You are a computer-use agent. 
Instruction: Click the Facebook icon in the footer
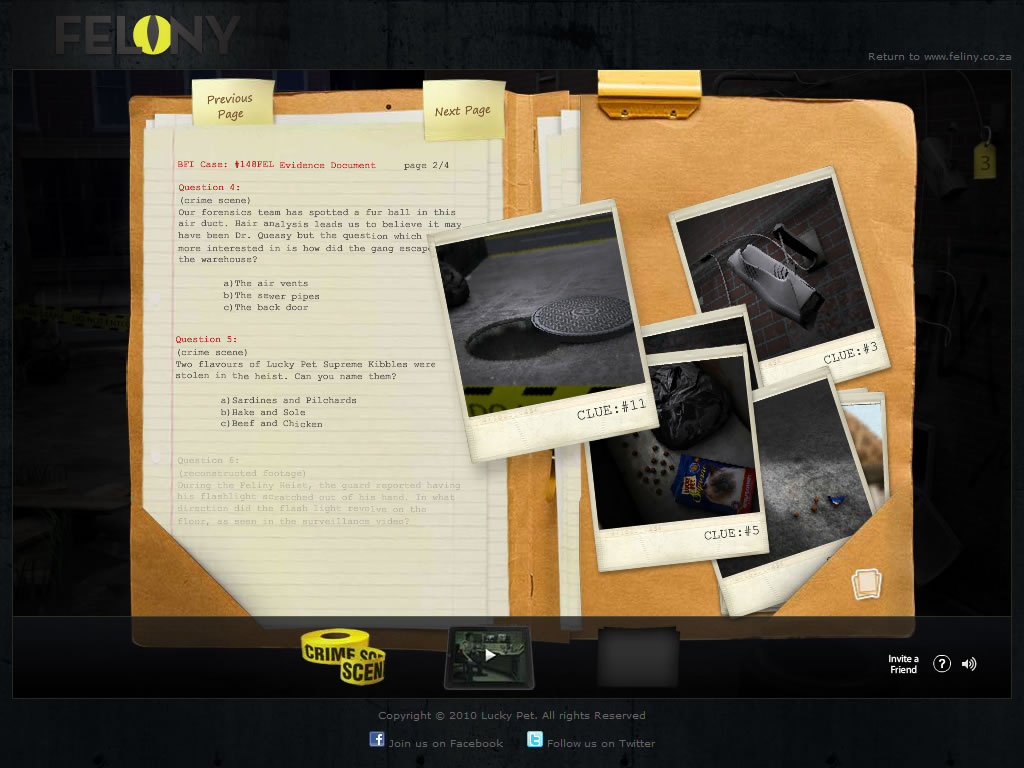377,740
